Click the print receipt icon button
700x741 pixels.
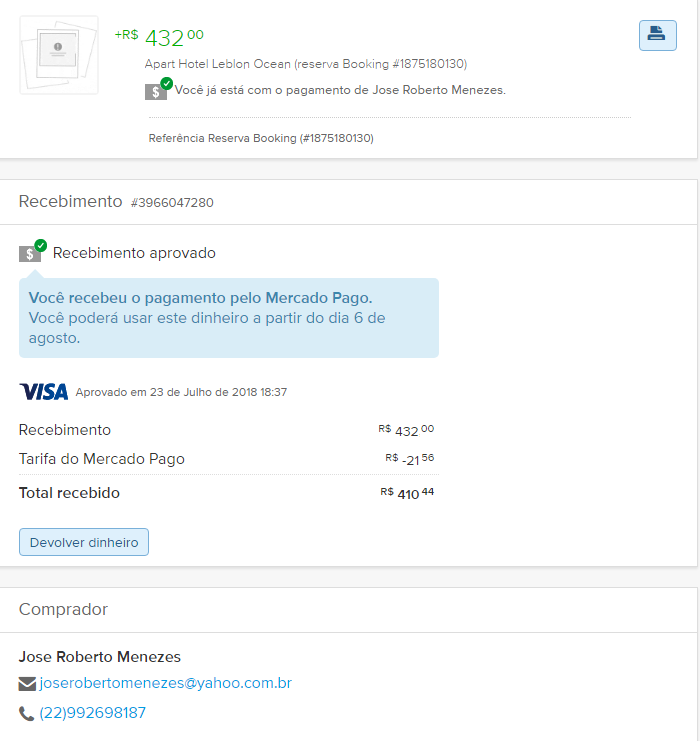(657, 35)
